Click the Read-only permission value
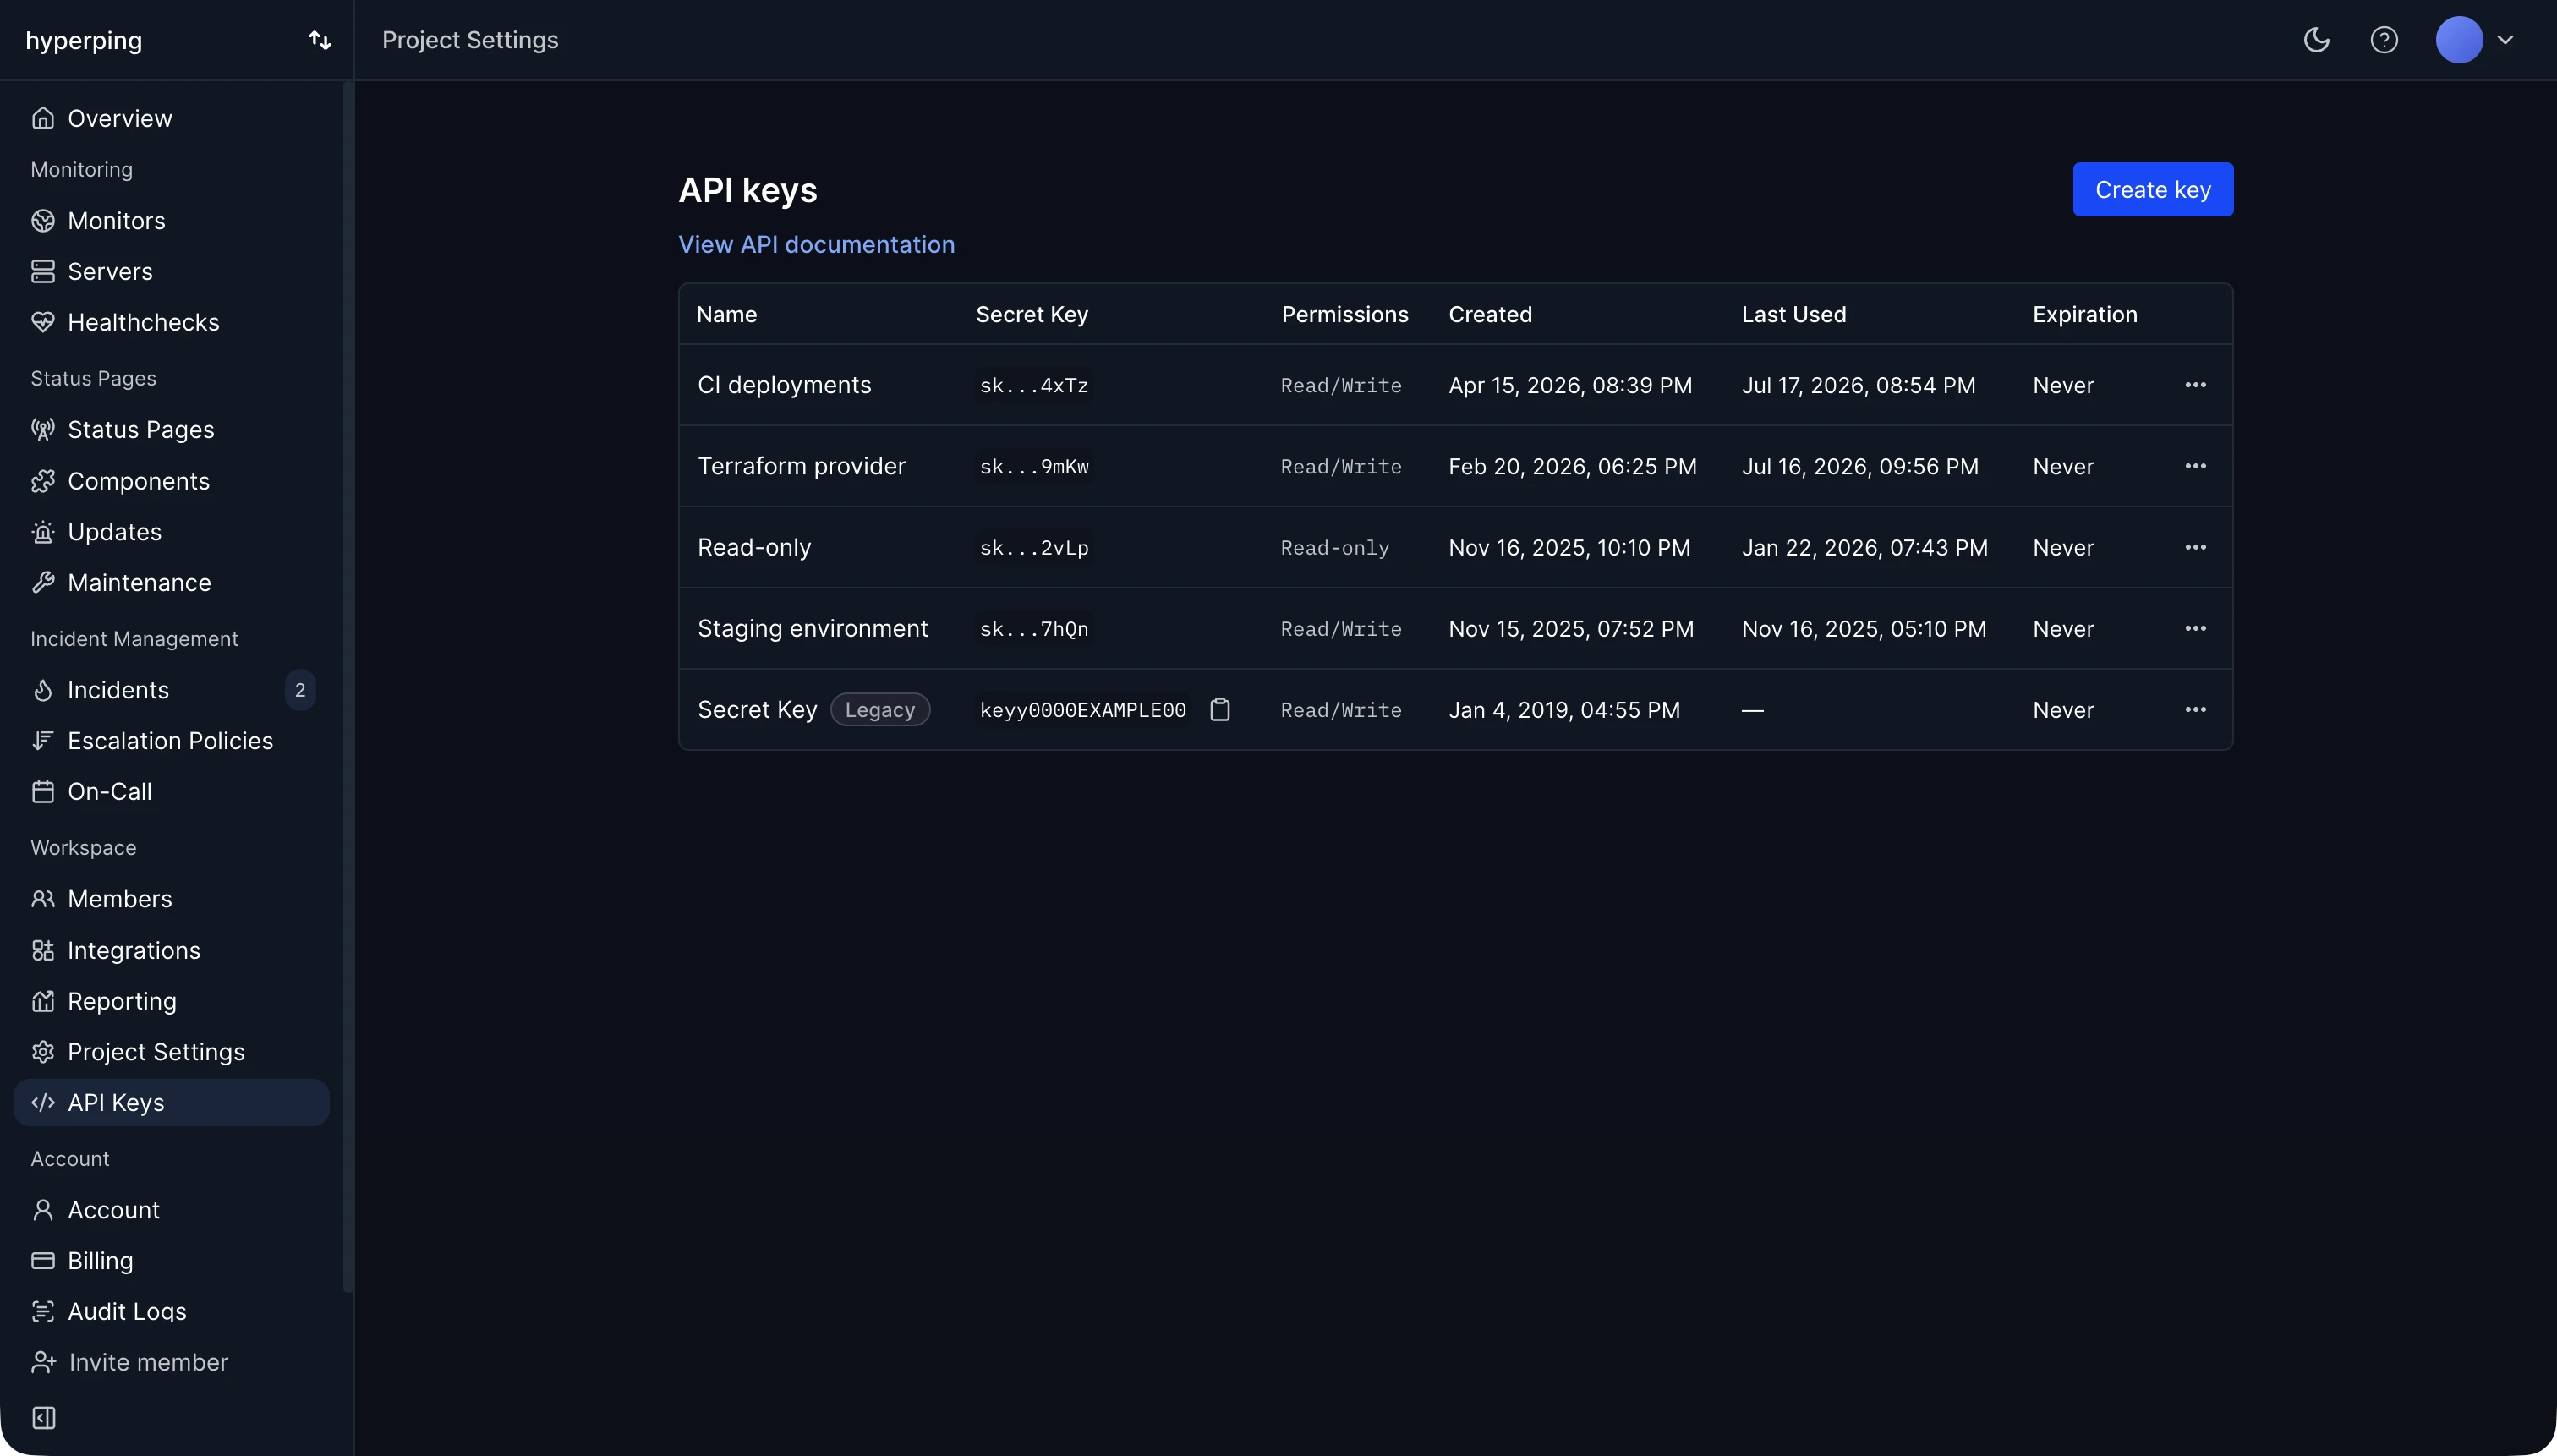The image size is (2557, 1456). click(x=1335, y=547)
